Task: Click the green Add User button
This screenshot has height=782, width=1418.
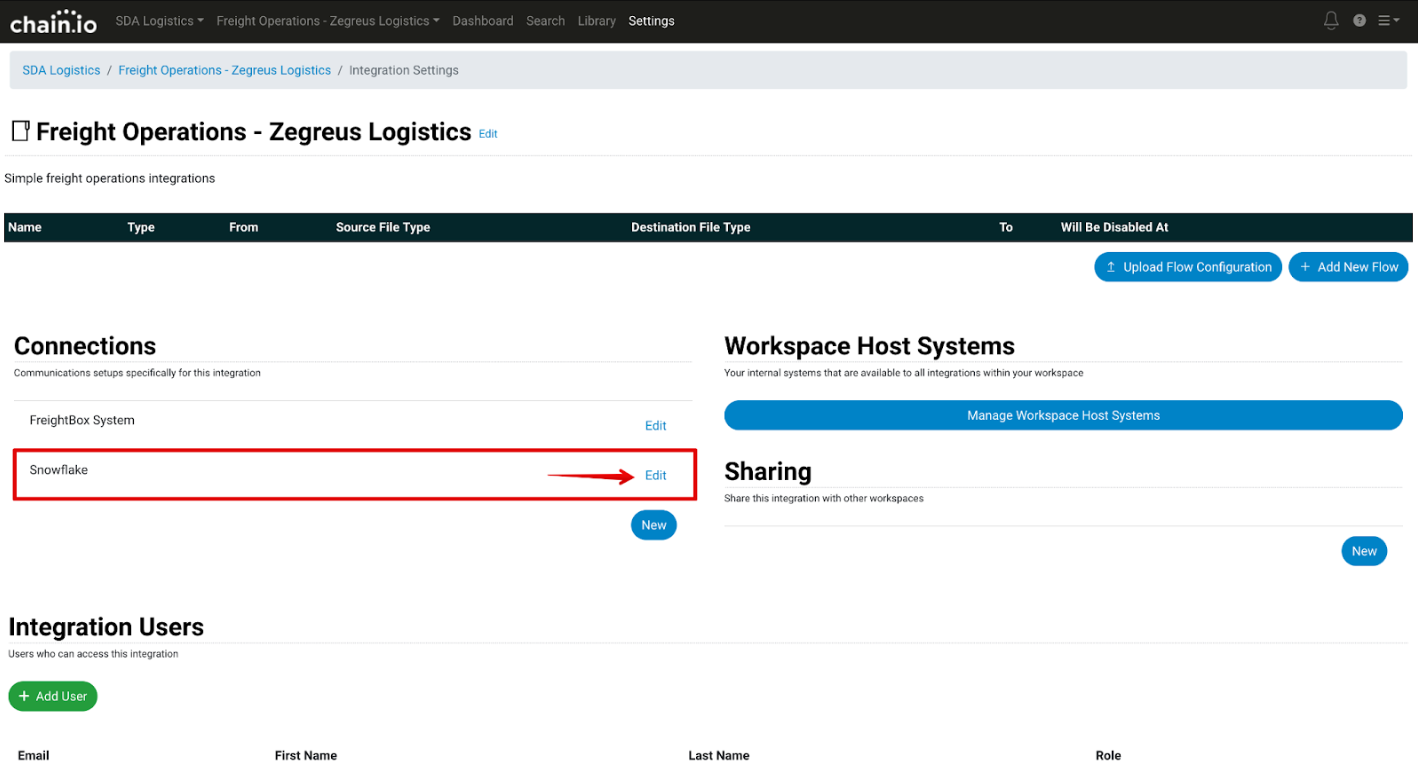Action: click(53, 696)
